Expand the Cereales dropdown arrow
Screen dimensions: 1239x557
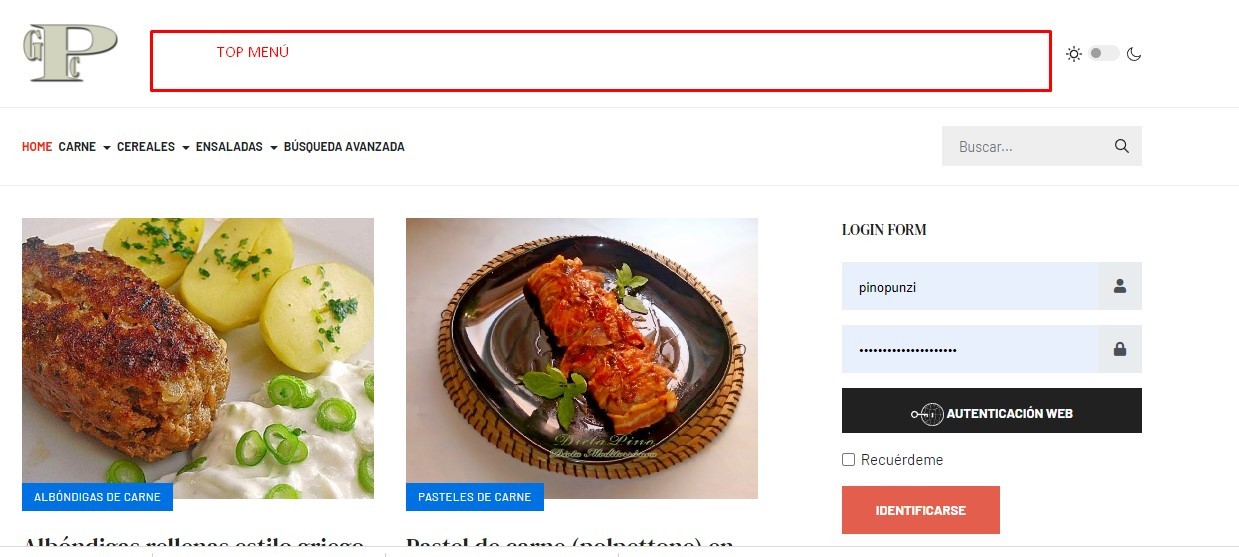pyautogui.click(x=186, y=148)
